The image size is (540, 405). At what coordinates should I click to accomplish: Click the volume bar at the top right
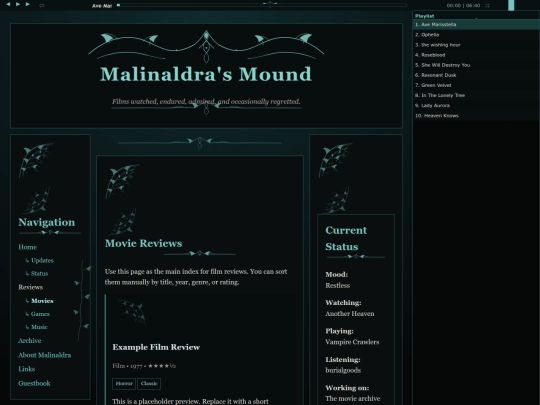[x=511, y=5]
